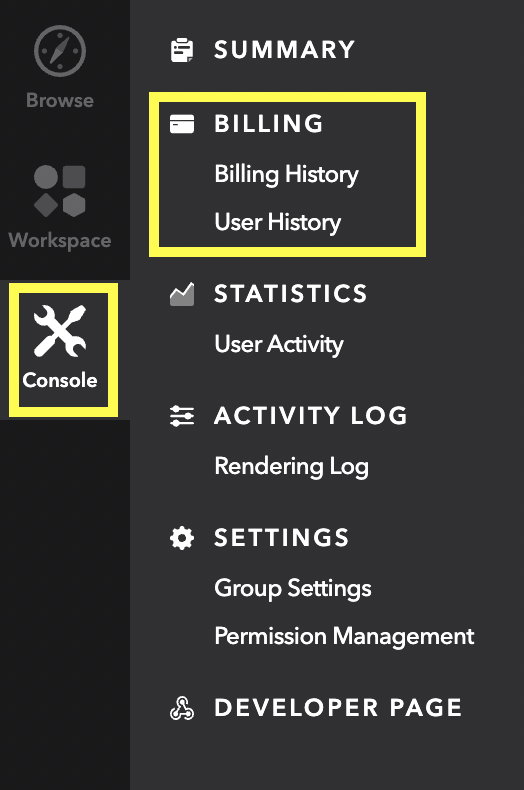Go to Permission Management

pos(344,636)
